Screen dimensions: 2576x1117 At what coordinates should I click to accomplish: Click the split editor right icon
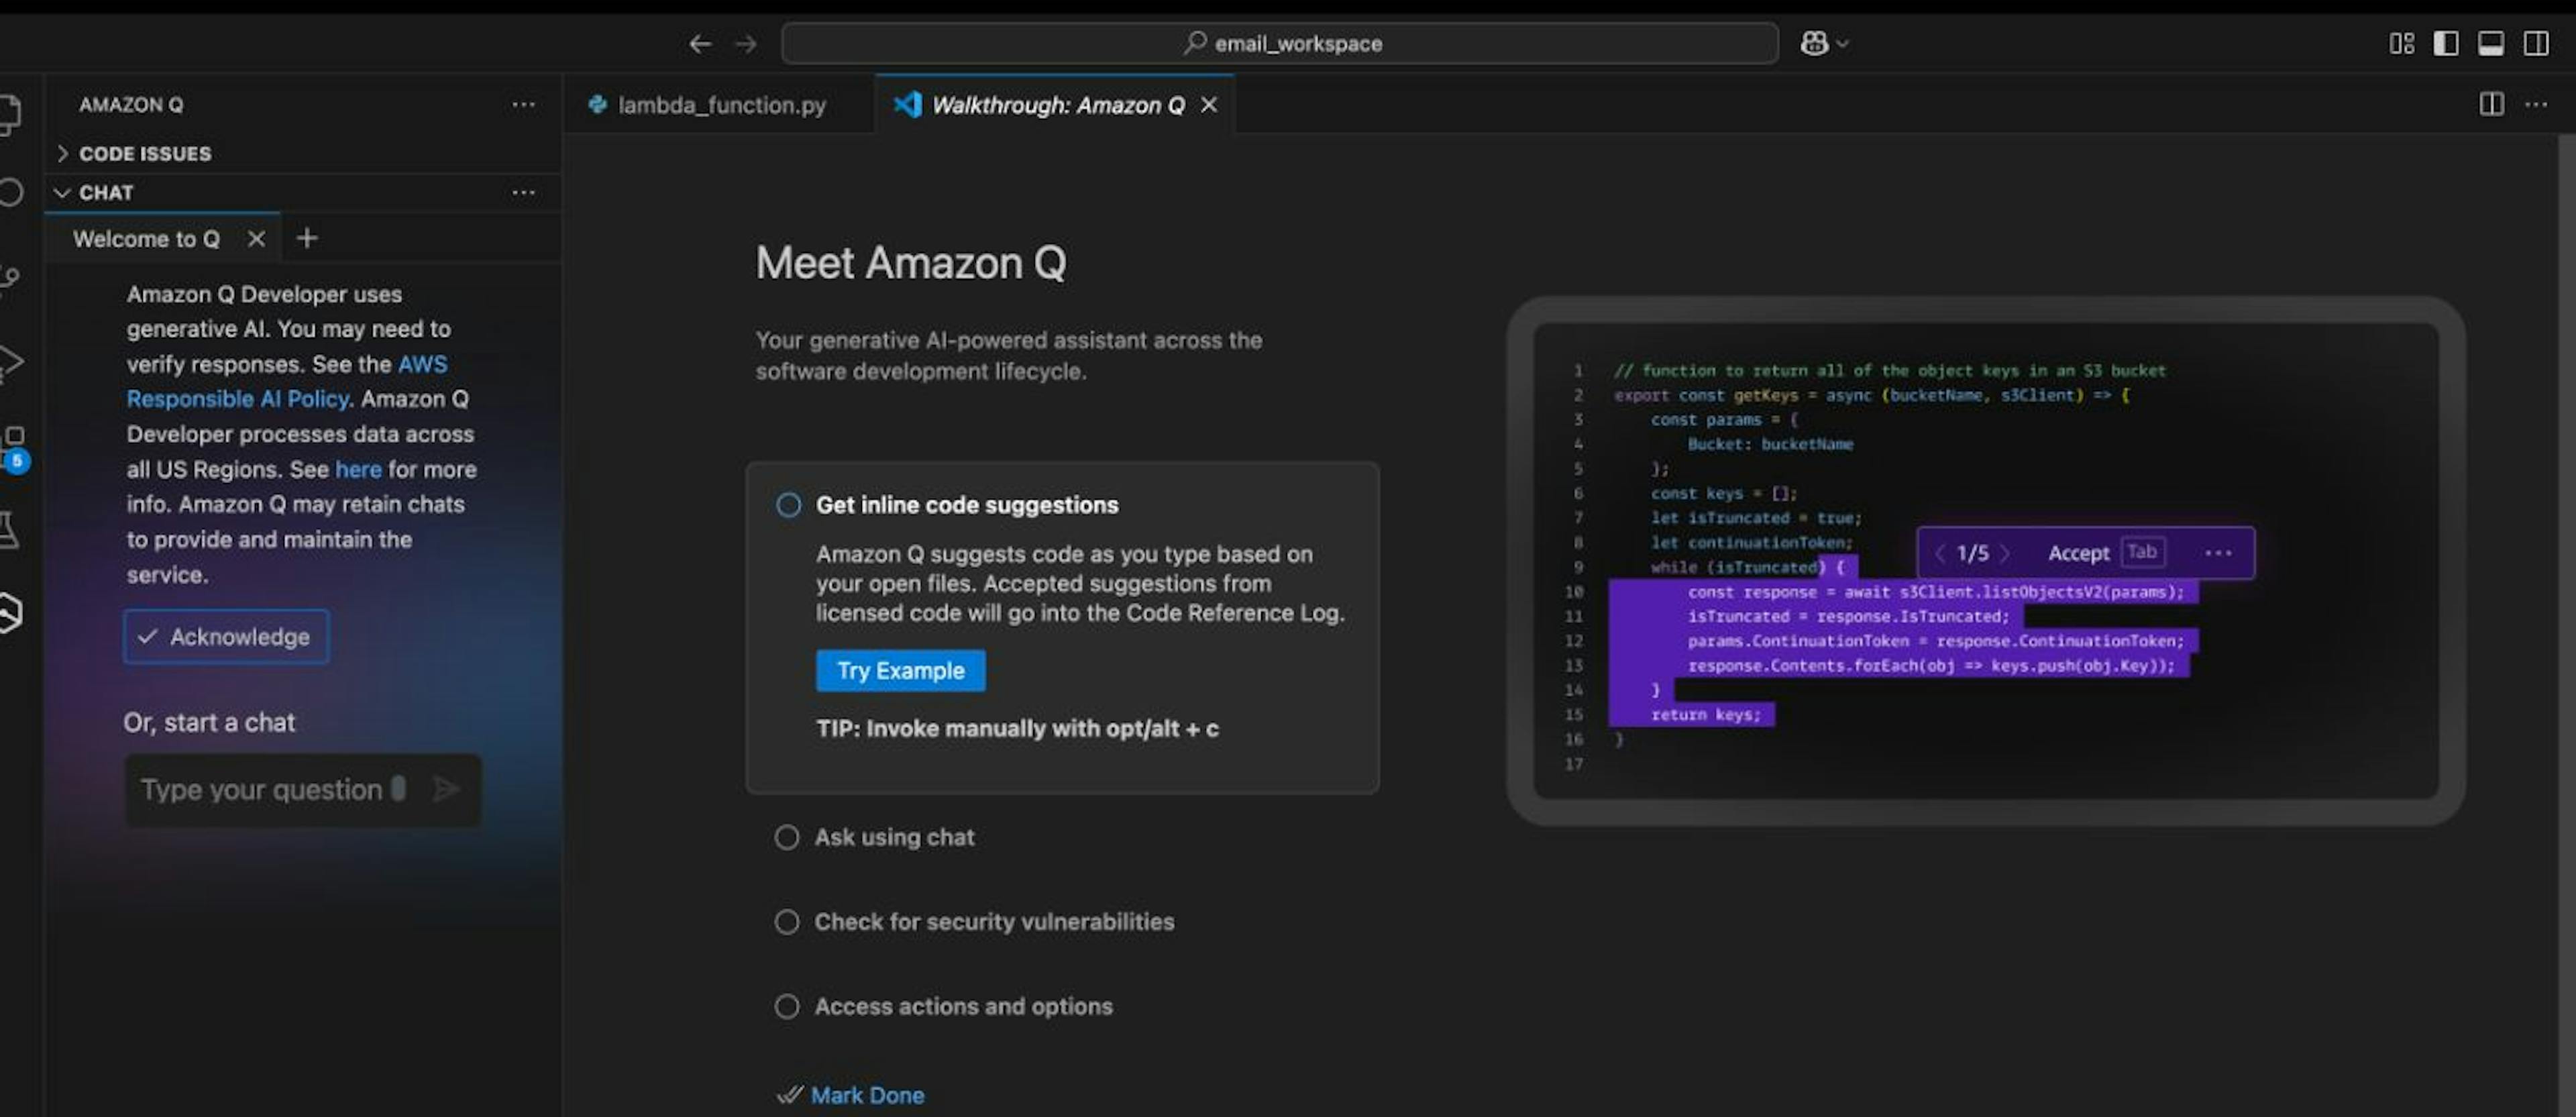tap(2491, 104)
